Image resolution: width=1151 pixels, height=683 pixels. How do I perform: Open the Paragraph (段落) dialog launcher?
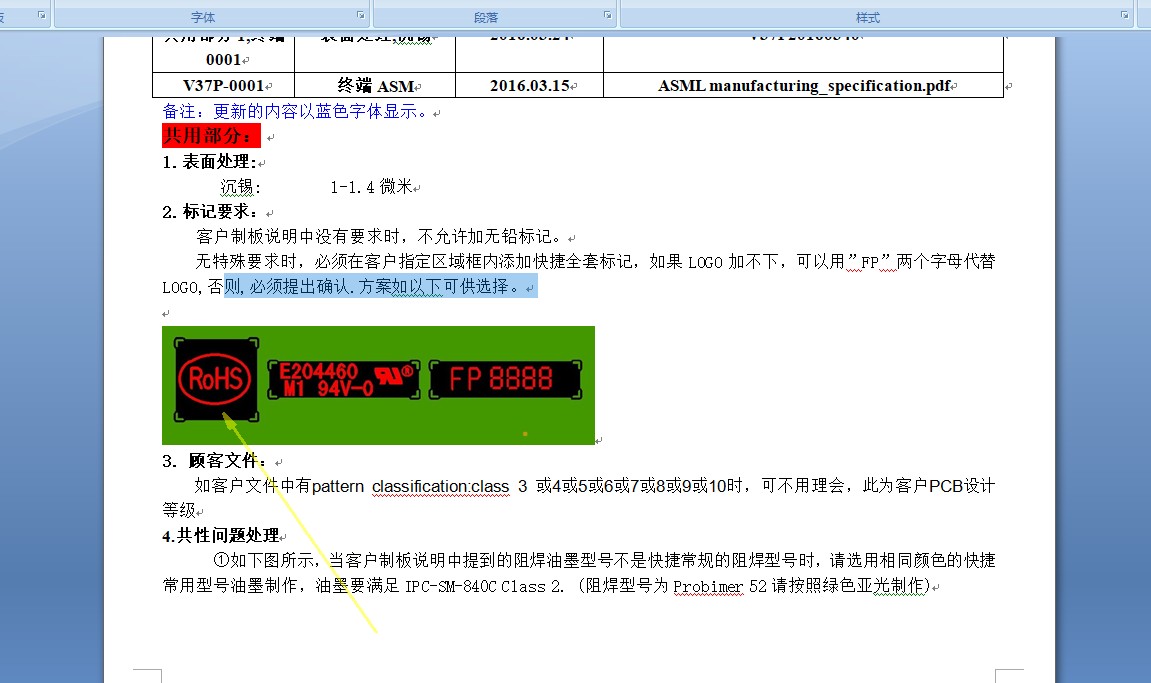tap(608, 15)
